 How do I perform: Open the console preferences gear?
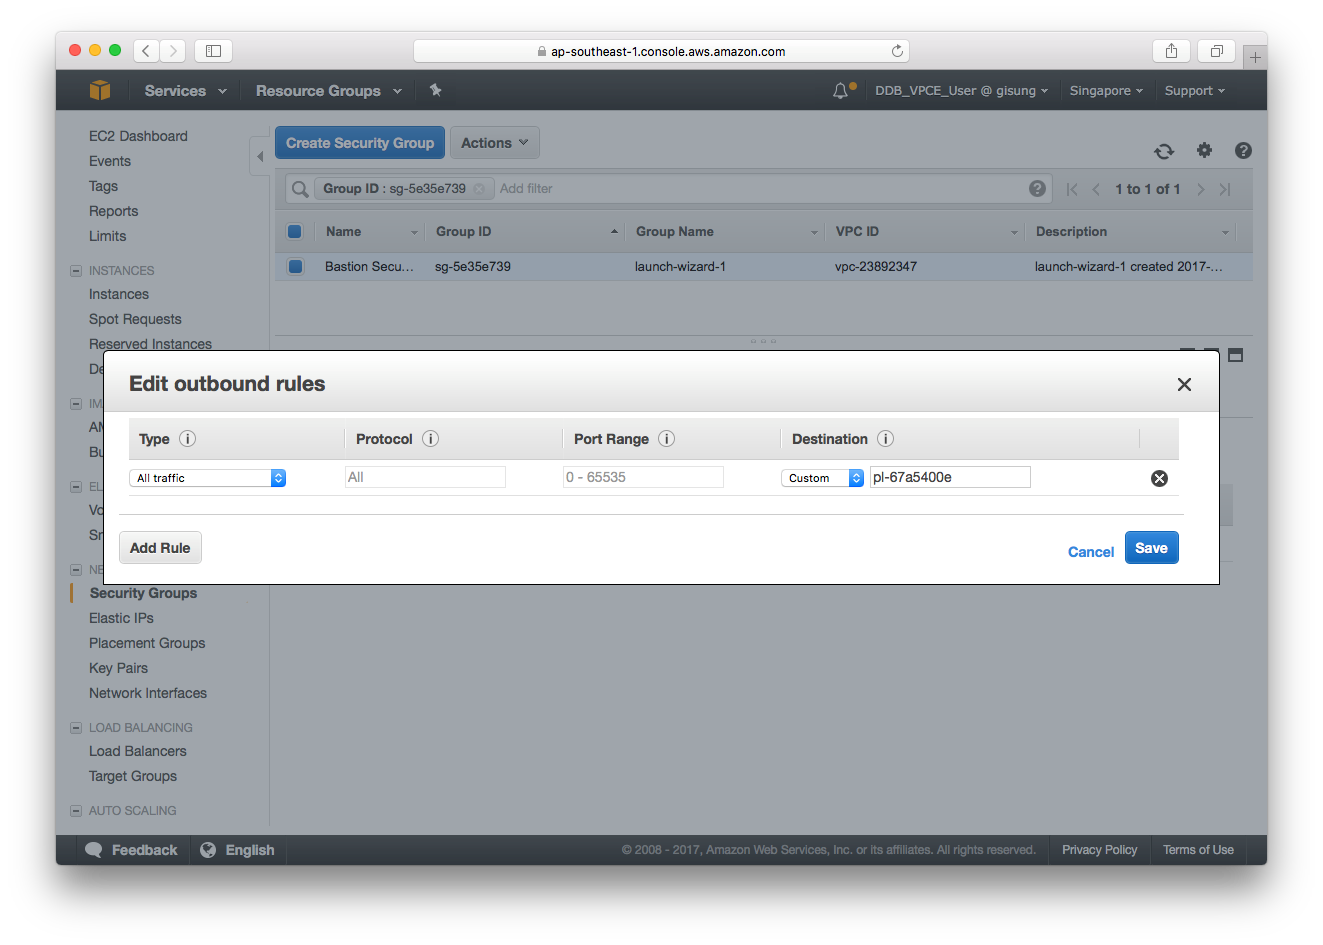[x=1203, y=150]
